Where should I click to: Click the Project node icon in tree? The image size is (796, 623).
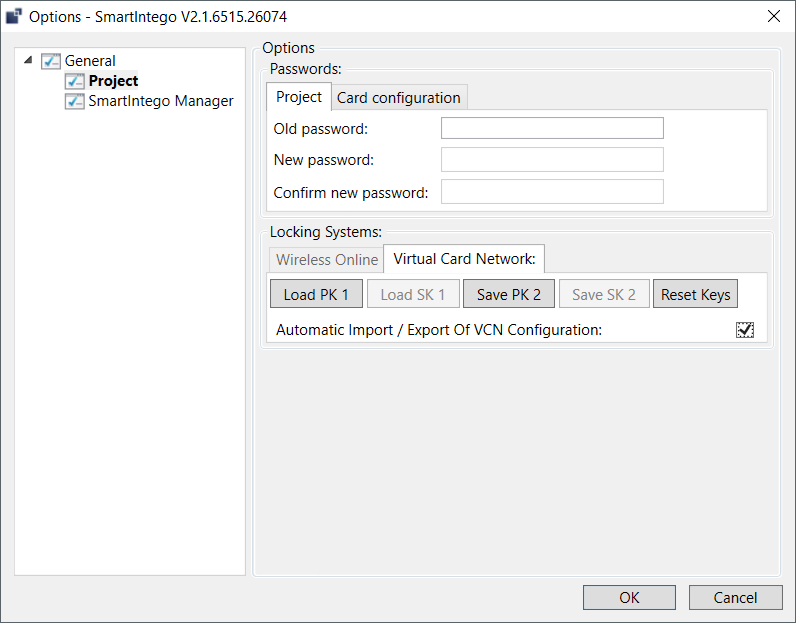[75, 81]
